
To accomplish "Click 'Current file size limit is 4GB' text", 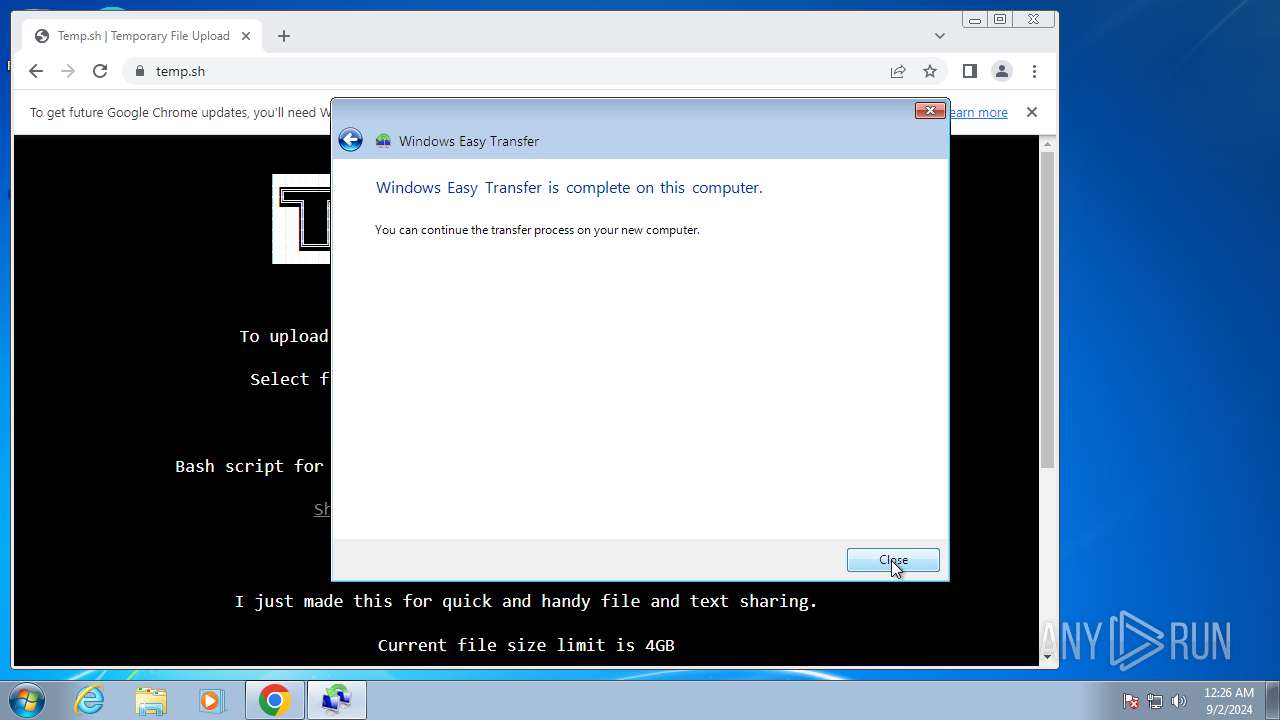I will click(x=526, y=645).
